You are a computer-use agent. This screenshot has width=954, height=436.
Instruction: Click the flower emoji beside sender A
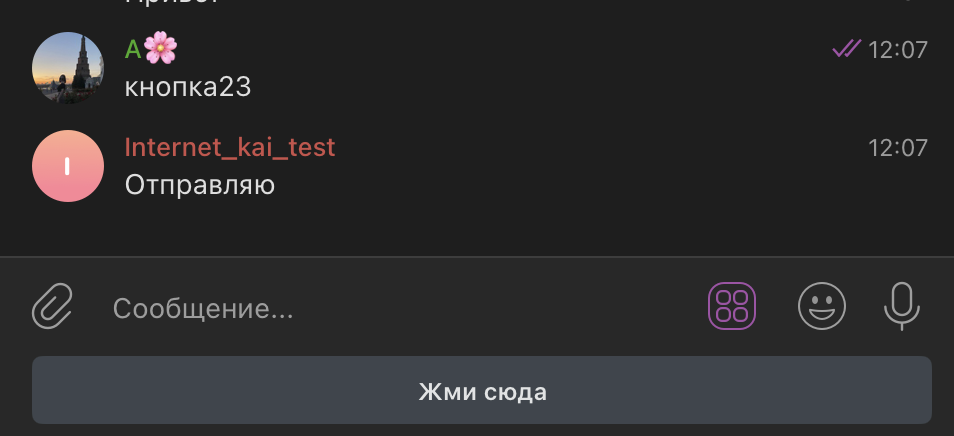tap(161, 48)
